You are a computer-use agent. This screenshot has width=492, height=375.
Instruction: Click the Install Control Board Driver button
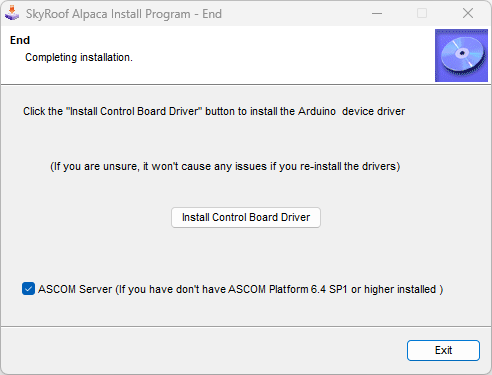[x=246, y=218]
